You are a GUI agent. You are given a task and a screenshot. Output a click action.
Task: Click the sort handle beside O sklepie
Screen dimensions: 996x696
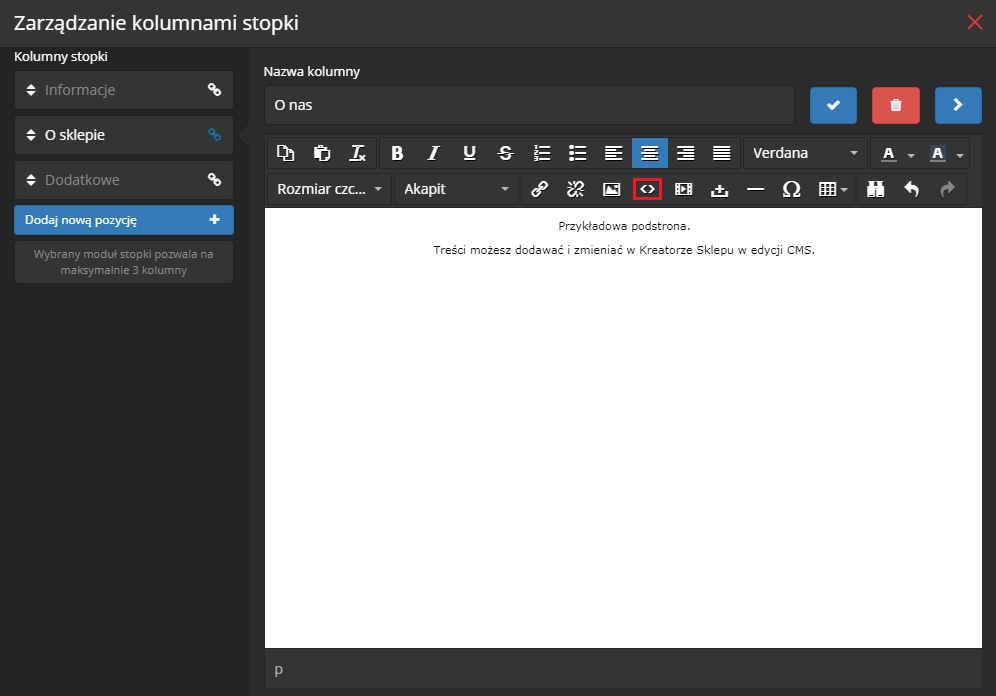[x=30, y=135]
